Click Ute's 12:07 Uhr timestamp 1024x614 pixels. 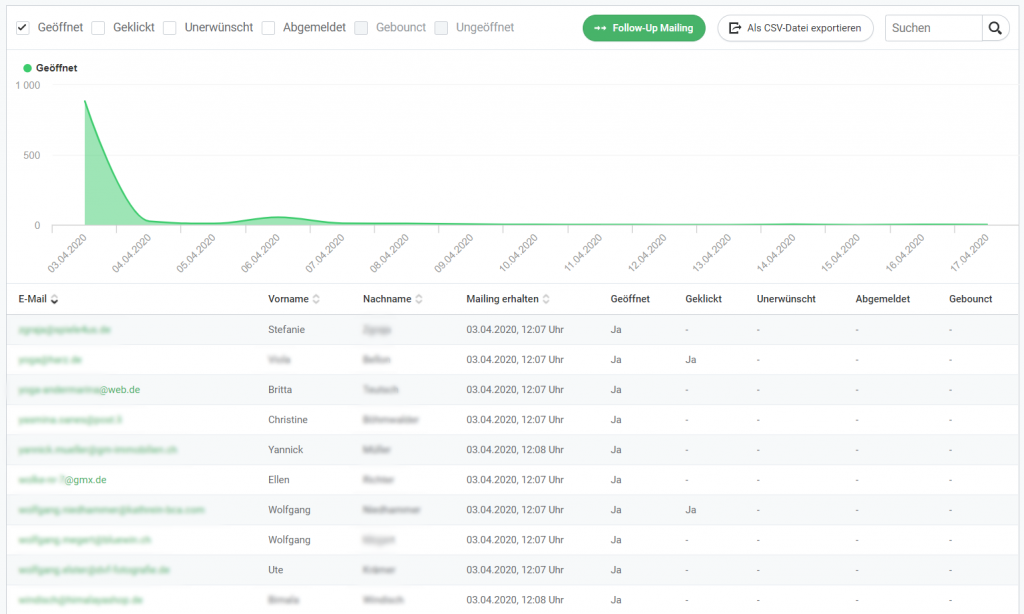coord(515,570)
